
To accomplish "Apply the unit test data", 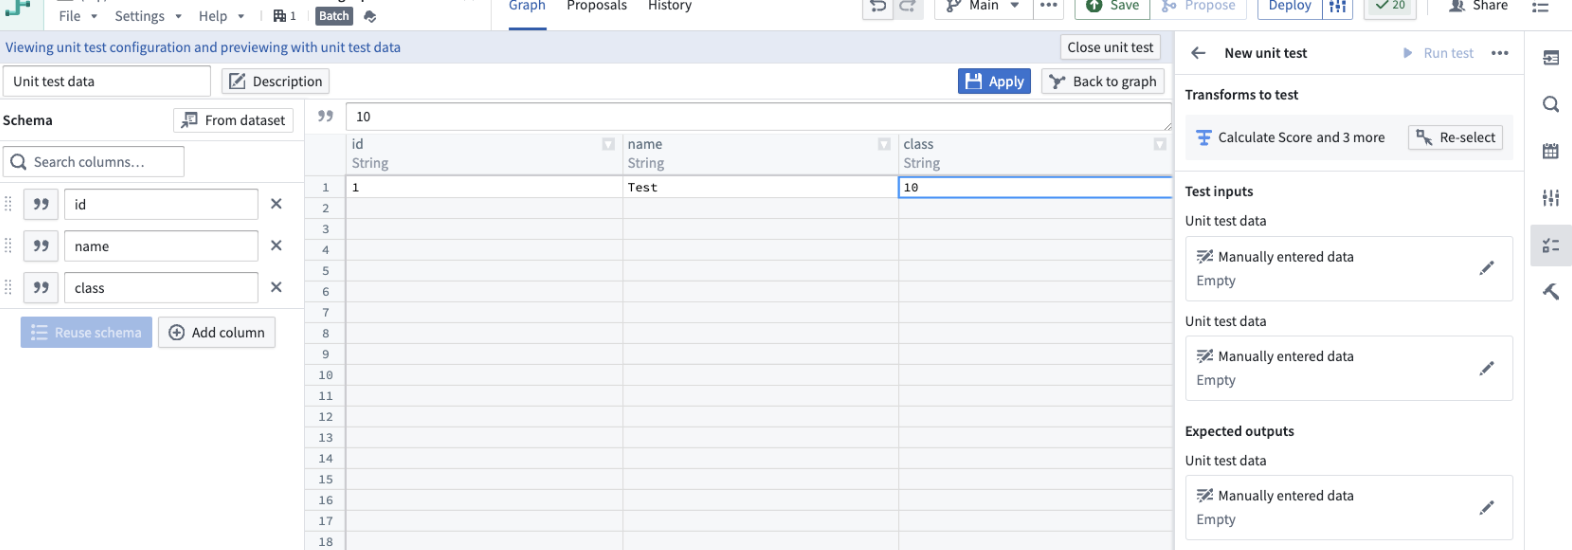I will [x=995, y=81].
